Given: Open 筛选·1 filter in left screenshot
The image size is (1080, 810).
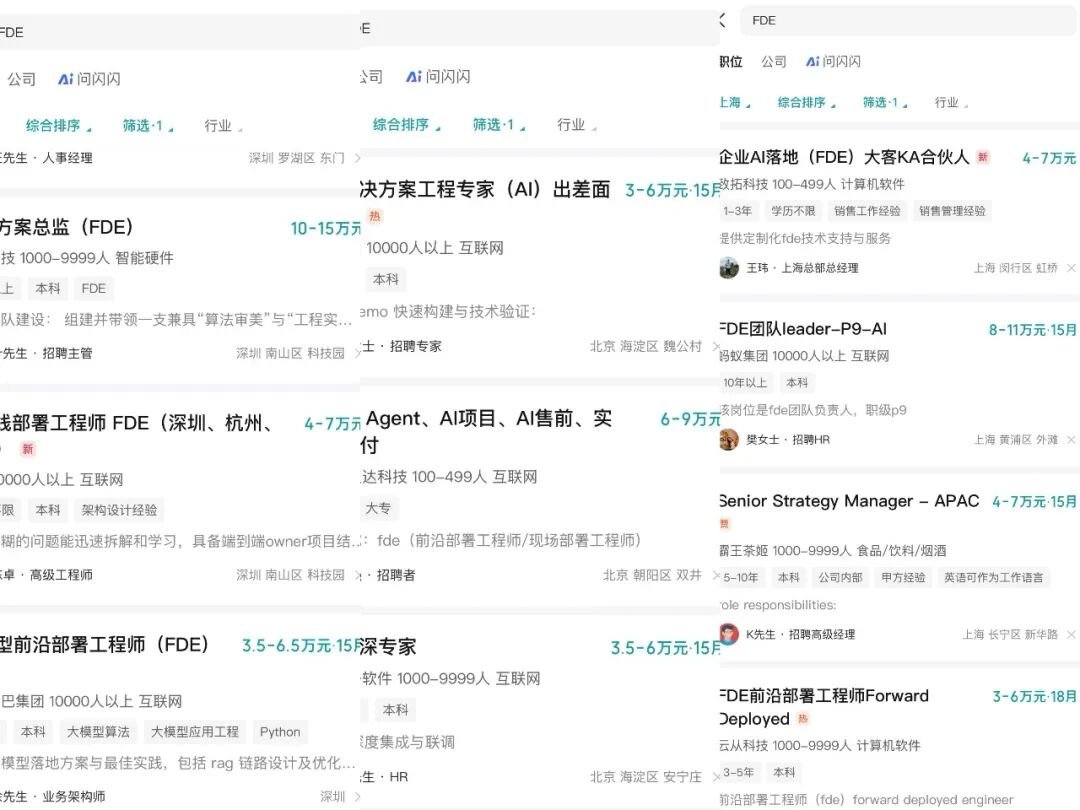Looking at the screenshot, I should (148, 125).
